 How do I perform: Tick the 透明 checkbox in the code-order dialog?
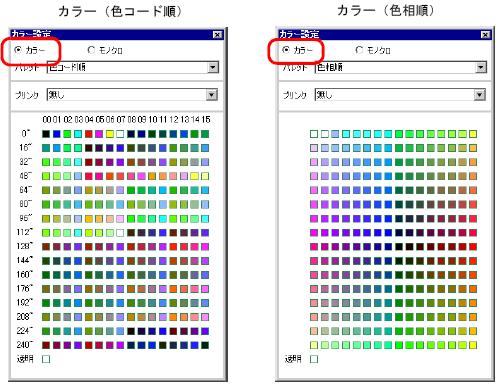click(x=46, y=359)
